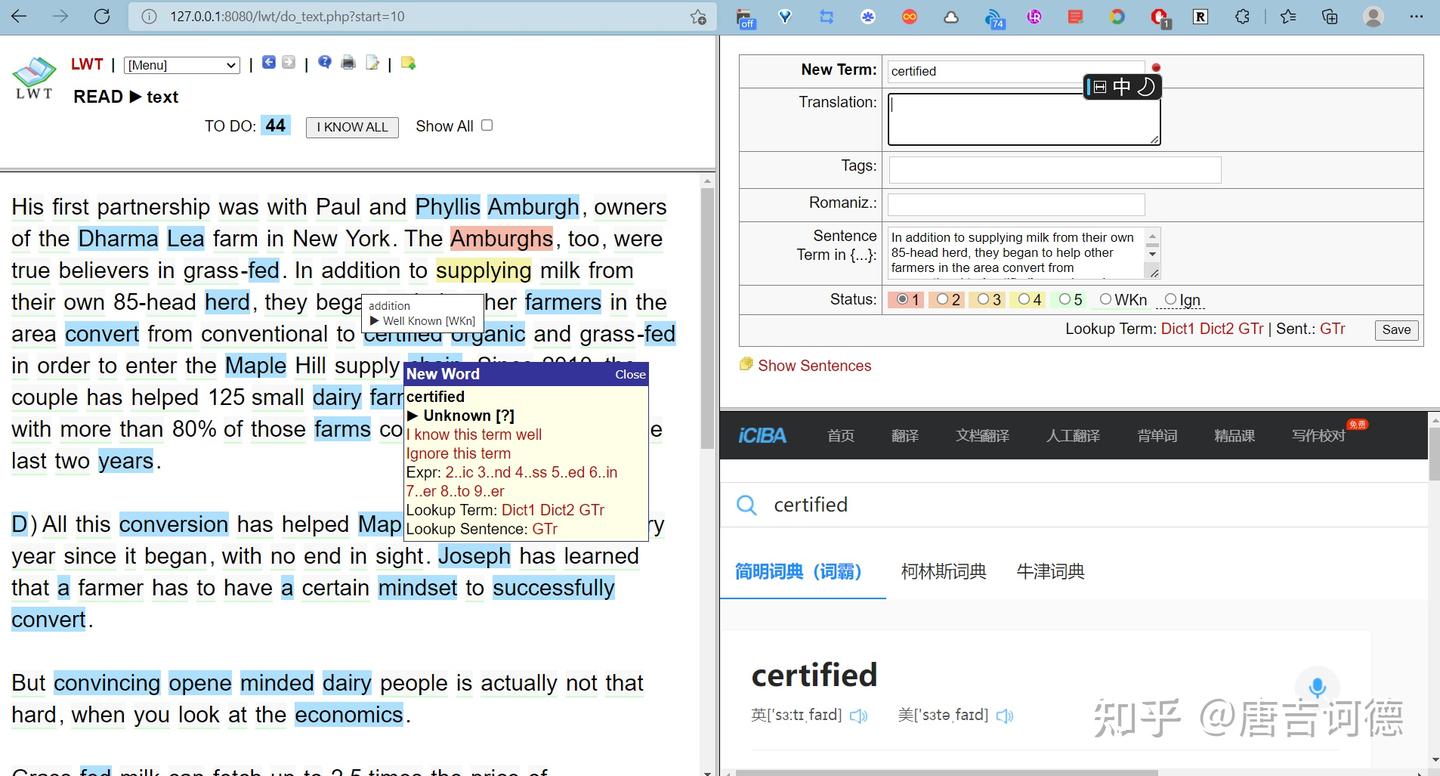The height and width of the screenshot is (776, 1440).
Task: Click Show Sentences link
Action: 814,366
